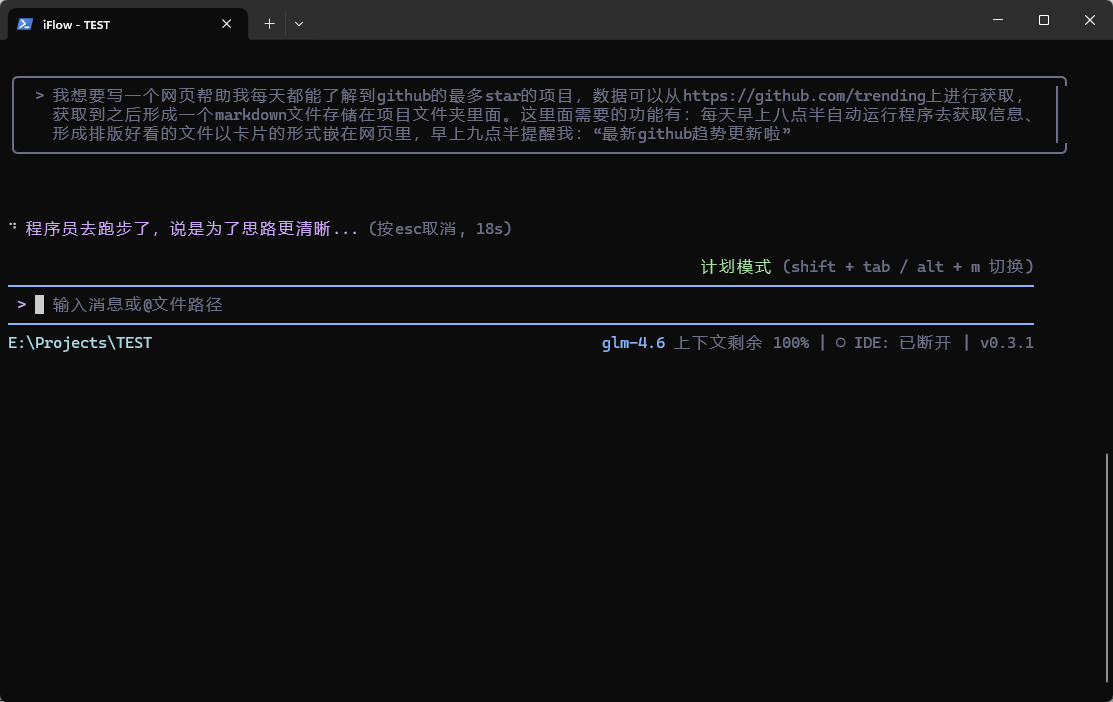
Task: Focus the 输入消息或@文件路径 input field
Action: [137, 305]
